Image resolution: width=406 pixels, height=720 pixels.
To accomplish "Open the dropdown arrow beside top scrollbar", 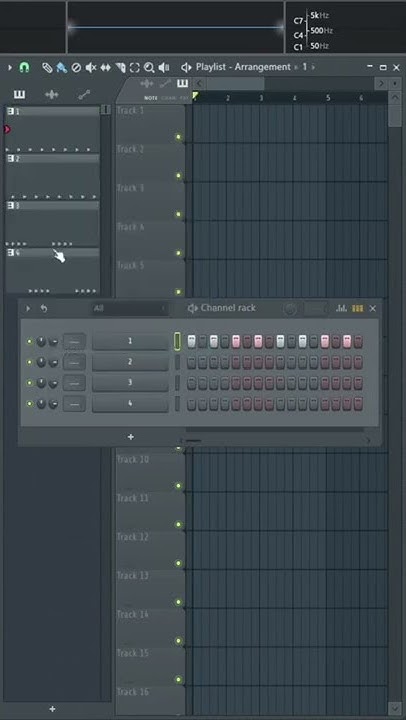I will tap(394, 84).
